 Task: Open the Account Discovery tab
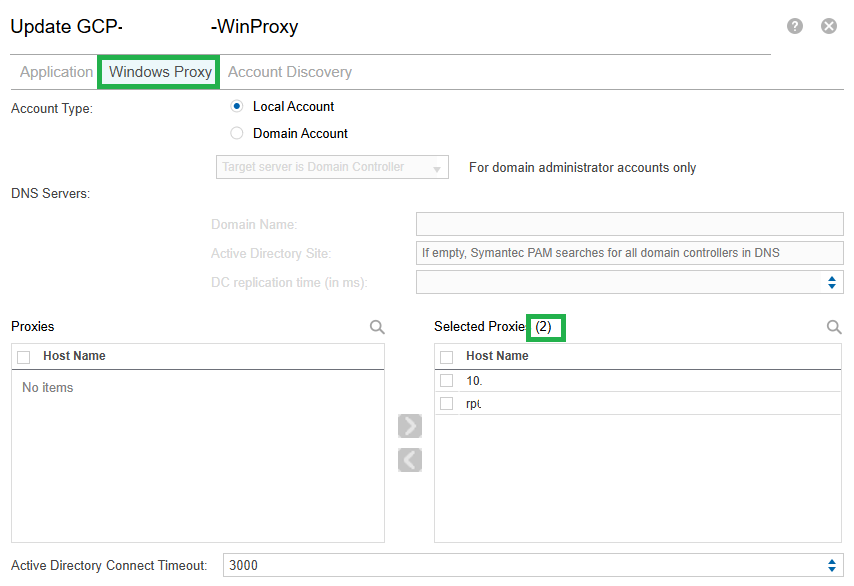coord(290,72)
